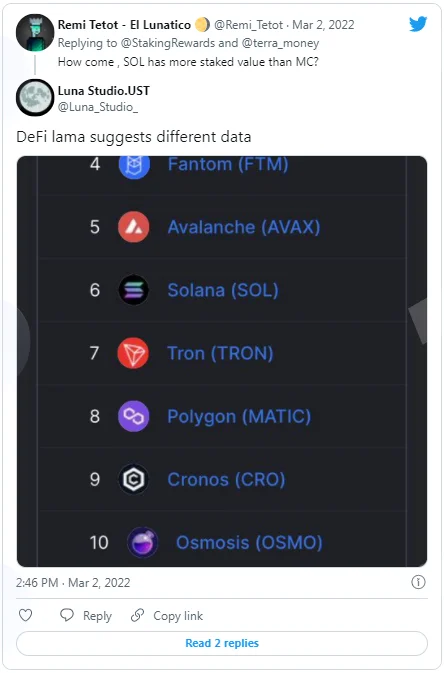
Task: Open the Fantom (FTM) chain entry
Action: click(228, 164)
